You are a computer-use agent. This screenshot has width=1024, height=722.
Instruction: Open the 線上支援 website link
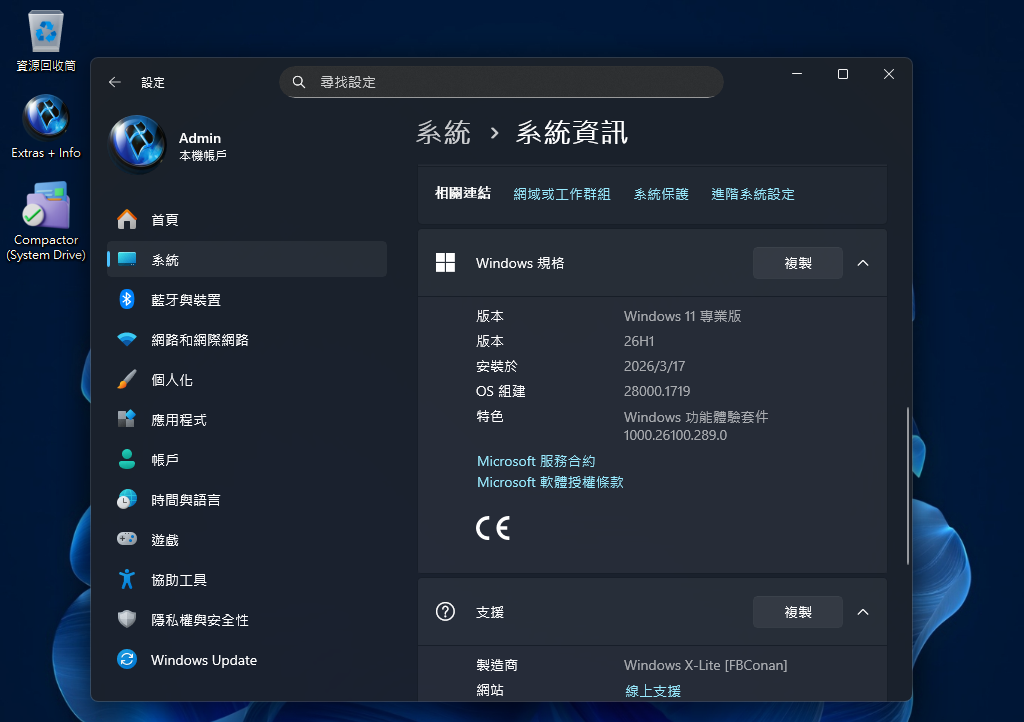coord(652,691)
